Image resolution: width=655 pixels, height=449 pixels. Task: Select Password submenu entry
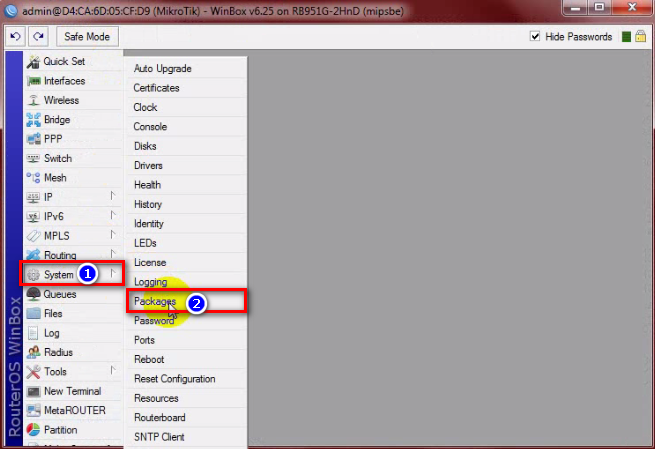tap(187, 321)
